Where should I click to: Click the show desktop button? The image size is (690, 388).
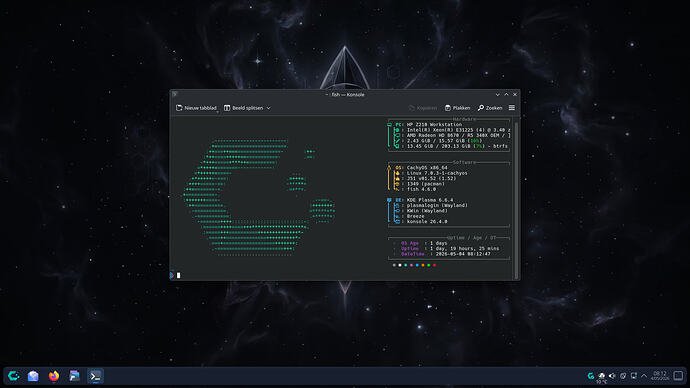pos(679,376)
